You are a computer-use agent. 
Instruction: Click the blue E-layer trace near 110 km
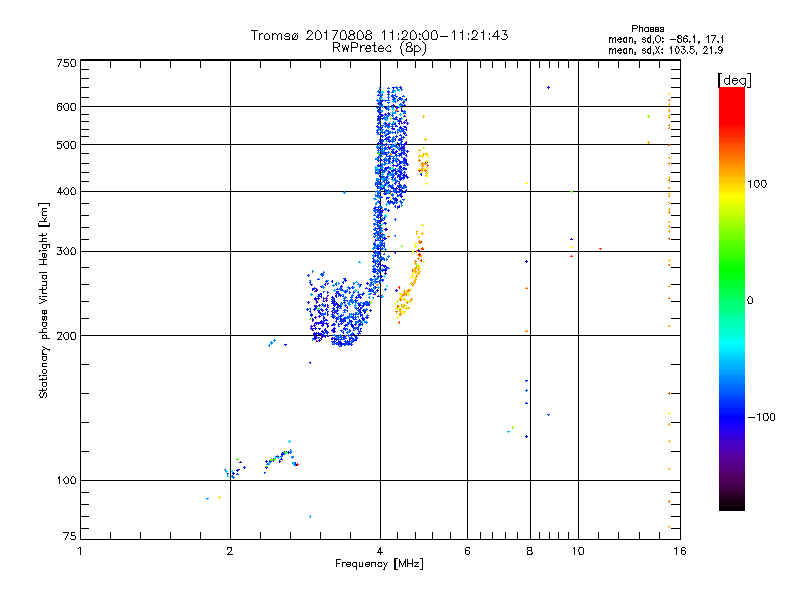[279, 458]
